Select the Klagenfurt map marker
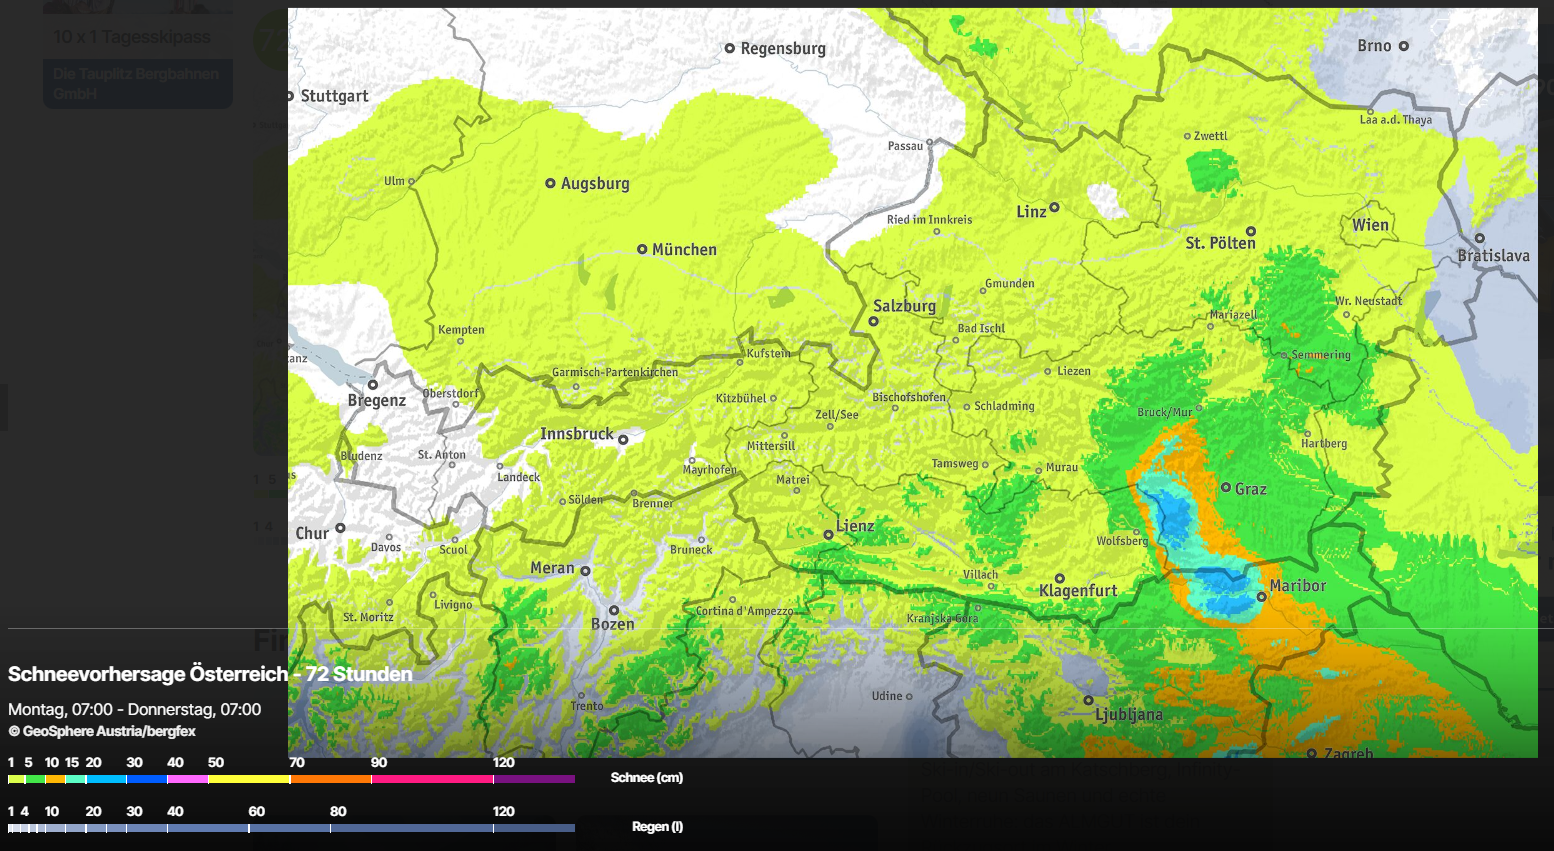This screenshot has width=1554, height=851. 1060,578
